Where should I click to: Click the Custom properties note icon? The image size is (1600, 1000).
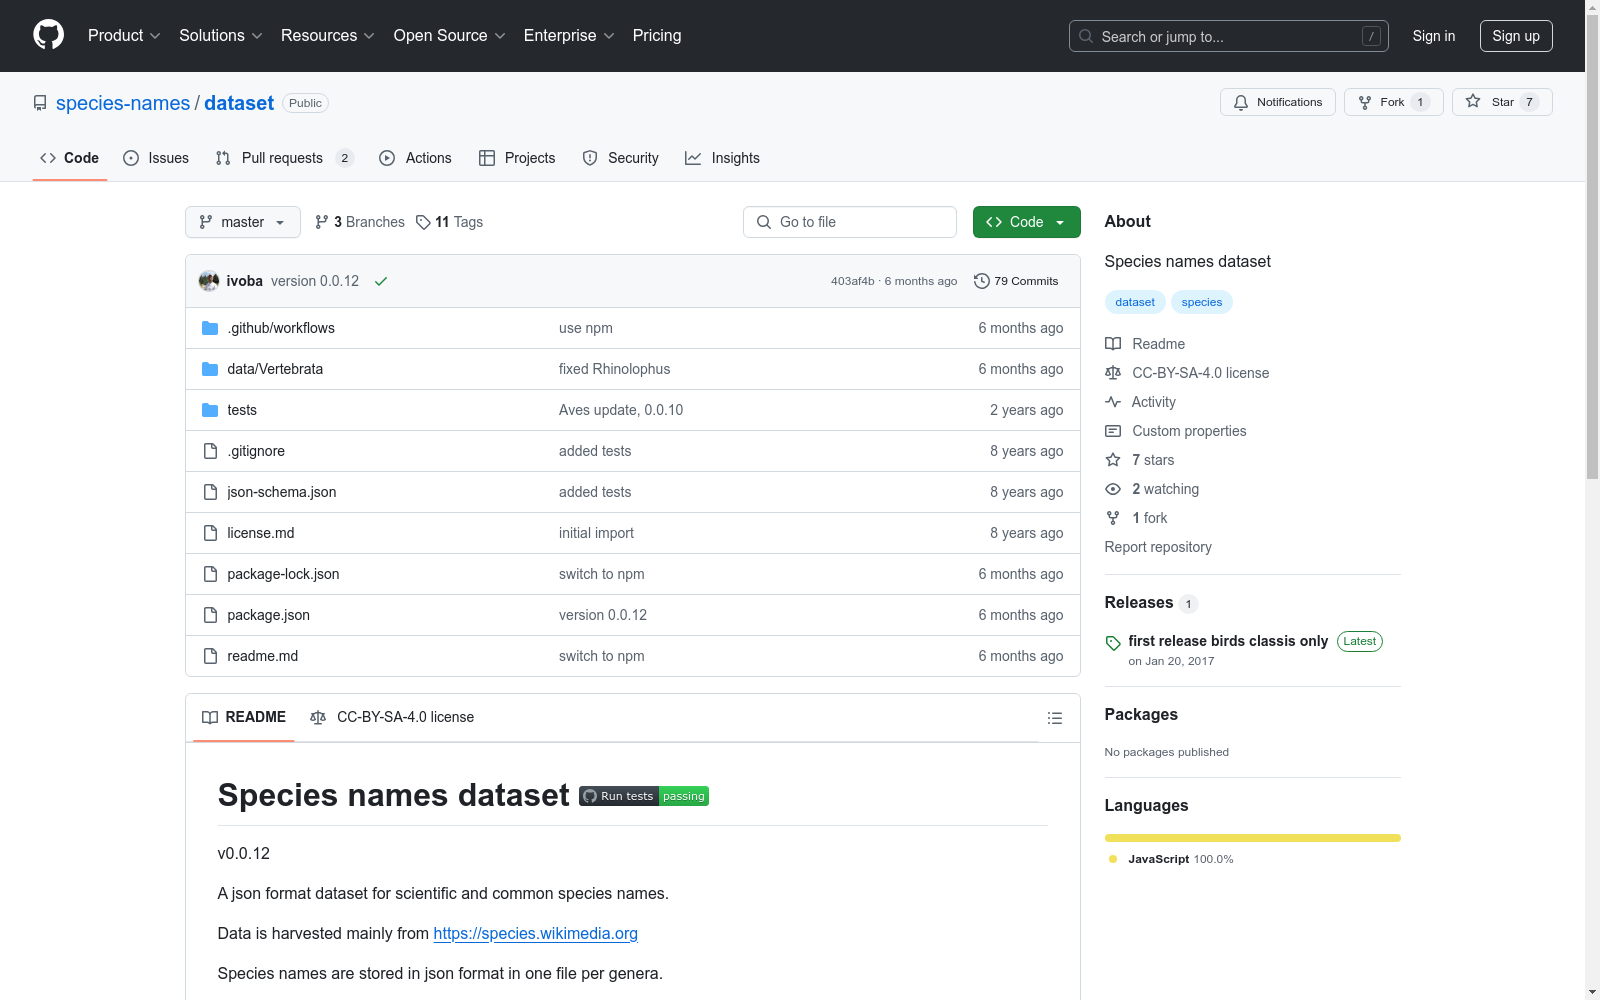1113,431
